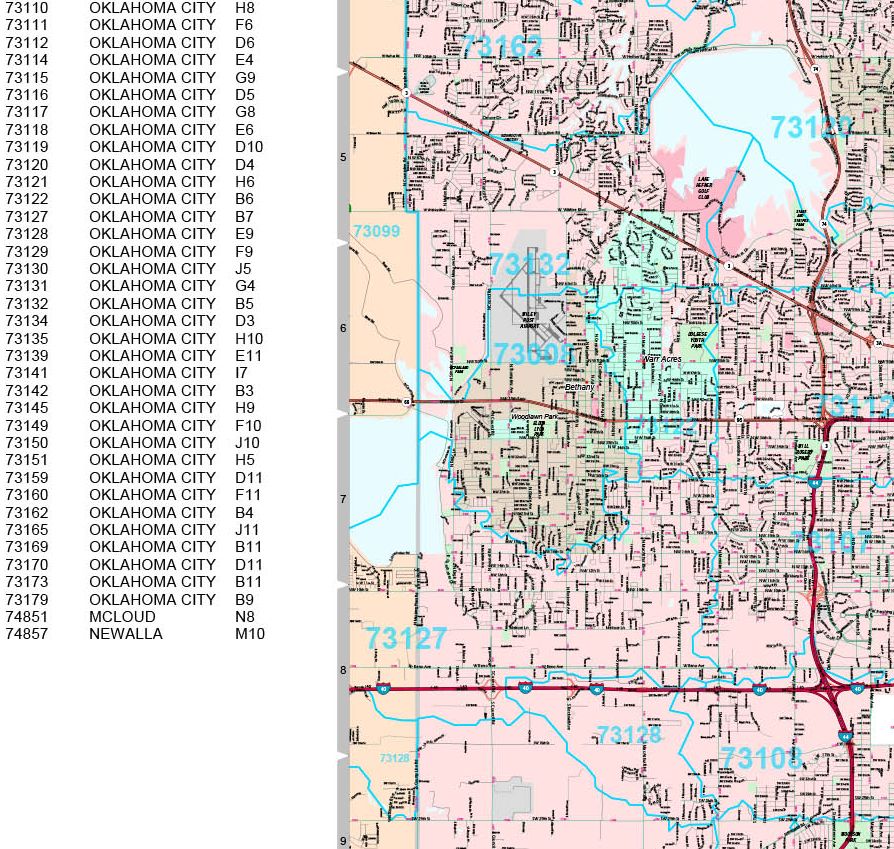894x849 pixels.
Task: Click the Bethany city label on the map
Action: (579, 387)
